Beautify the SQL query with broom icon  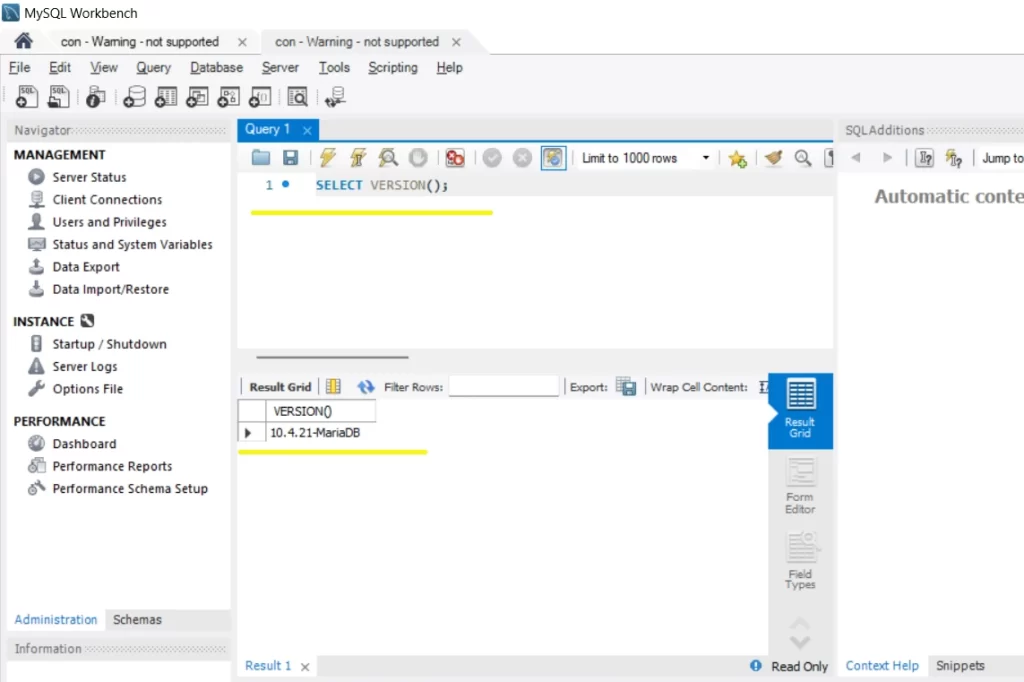tap(773, 157)
